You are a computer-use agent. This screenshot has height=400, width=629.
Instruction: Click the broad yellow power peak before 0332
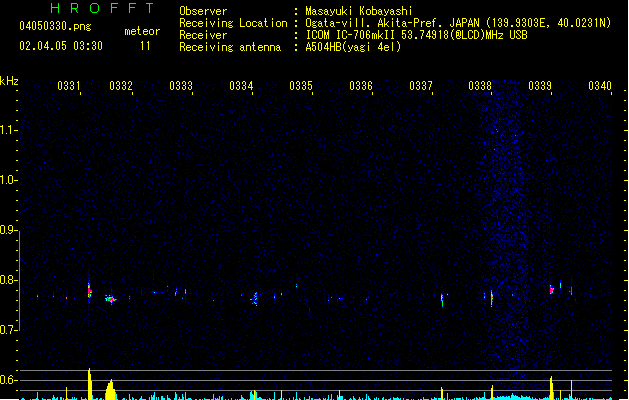pos(111,390)
